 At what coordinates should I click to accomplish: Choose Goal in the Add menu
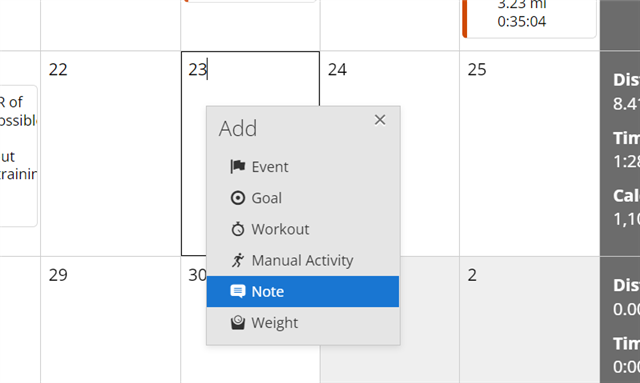pos(303,198)
